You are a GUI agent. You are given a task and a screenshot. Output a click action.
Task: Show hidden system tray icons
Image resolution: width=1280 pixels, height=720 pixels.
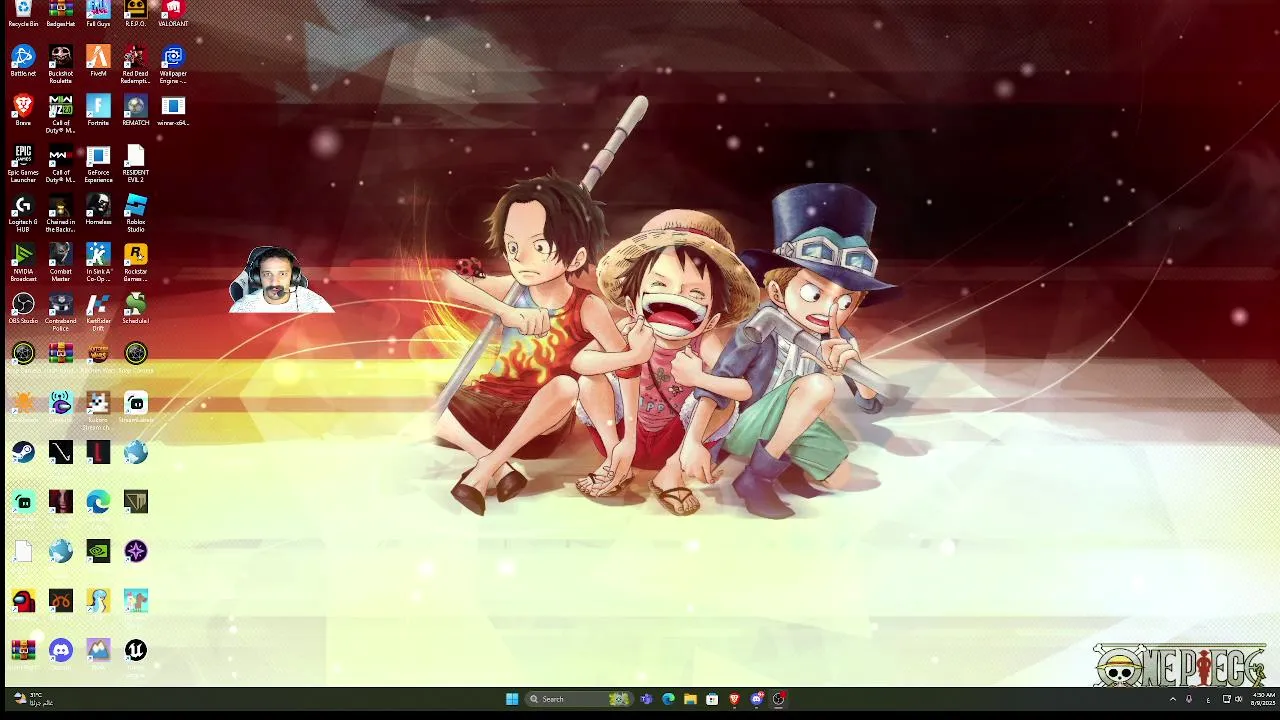[x=1173, y=699]
